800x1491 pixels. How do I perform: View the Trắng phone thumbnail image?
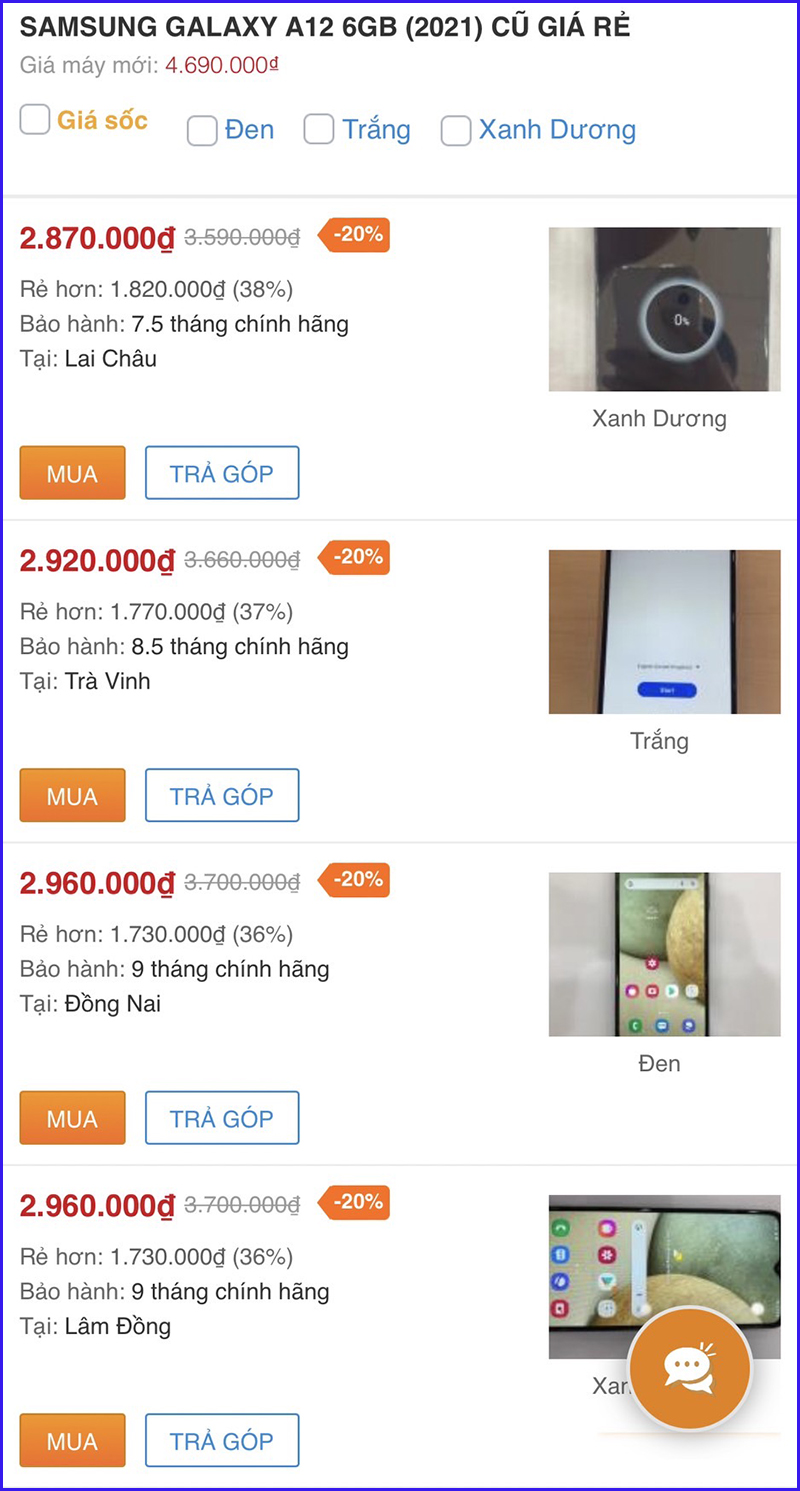[x=664, y=631]
